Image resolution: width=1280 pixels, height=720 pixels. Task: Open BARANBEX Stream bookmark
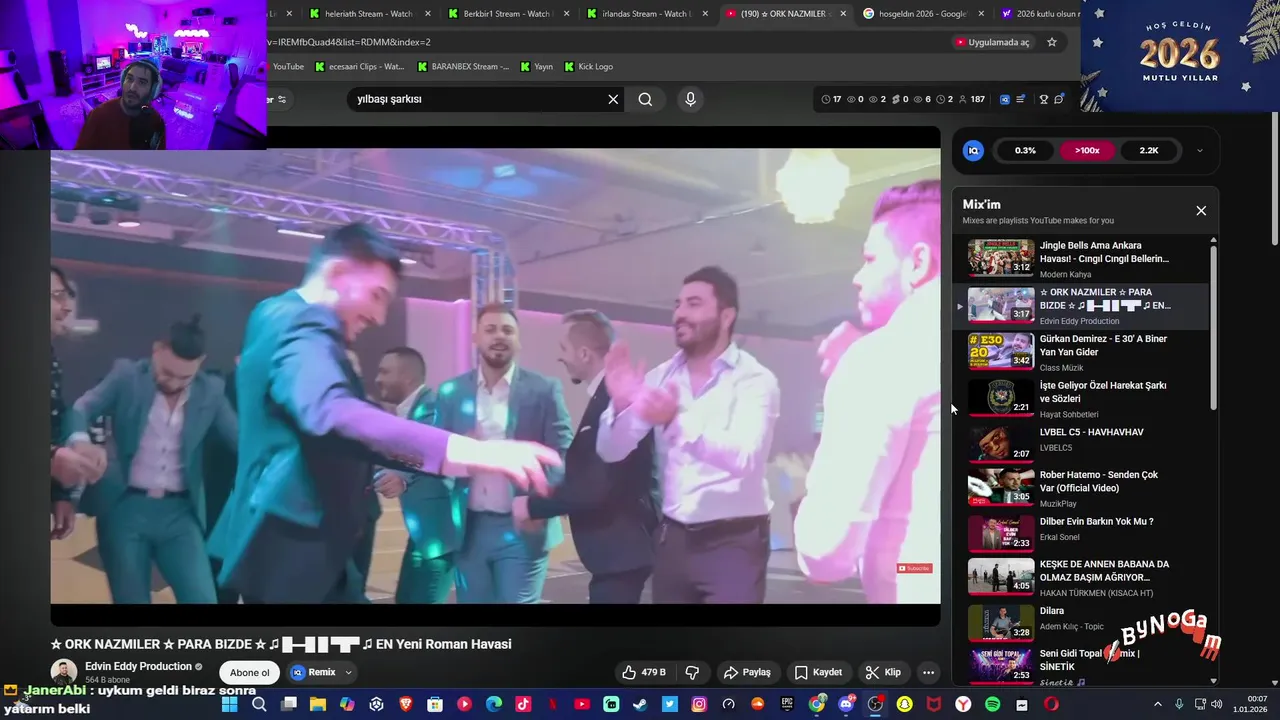(x=463, y=67)
